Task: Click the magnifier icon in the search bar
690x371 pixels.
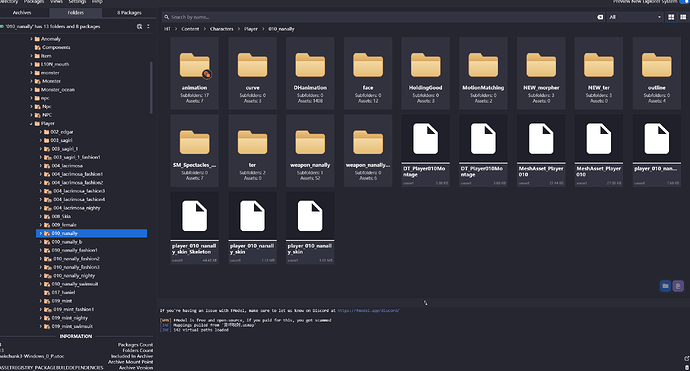Action: (x=167, y=17)
